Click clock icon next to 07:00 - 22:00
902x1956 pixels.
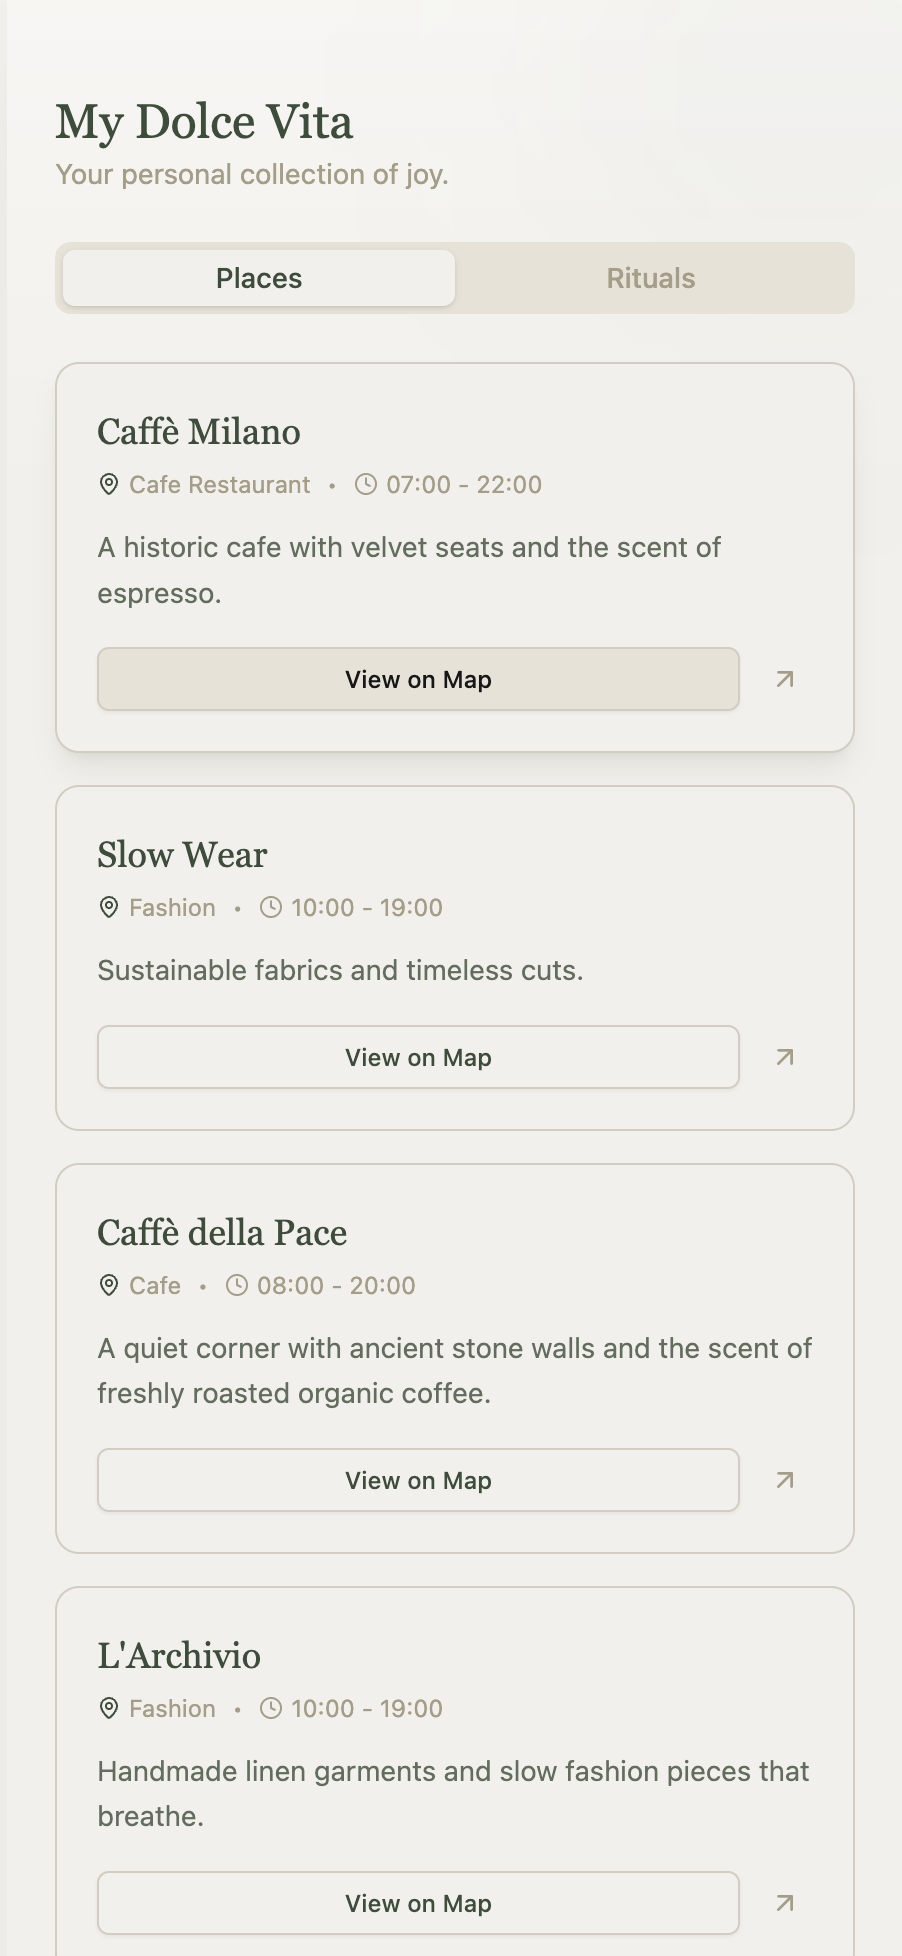coord(366,485)
